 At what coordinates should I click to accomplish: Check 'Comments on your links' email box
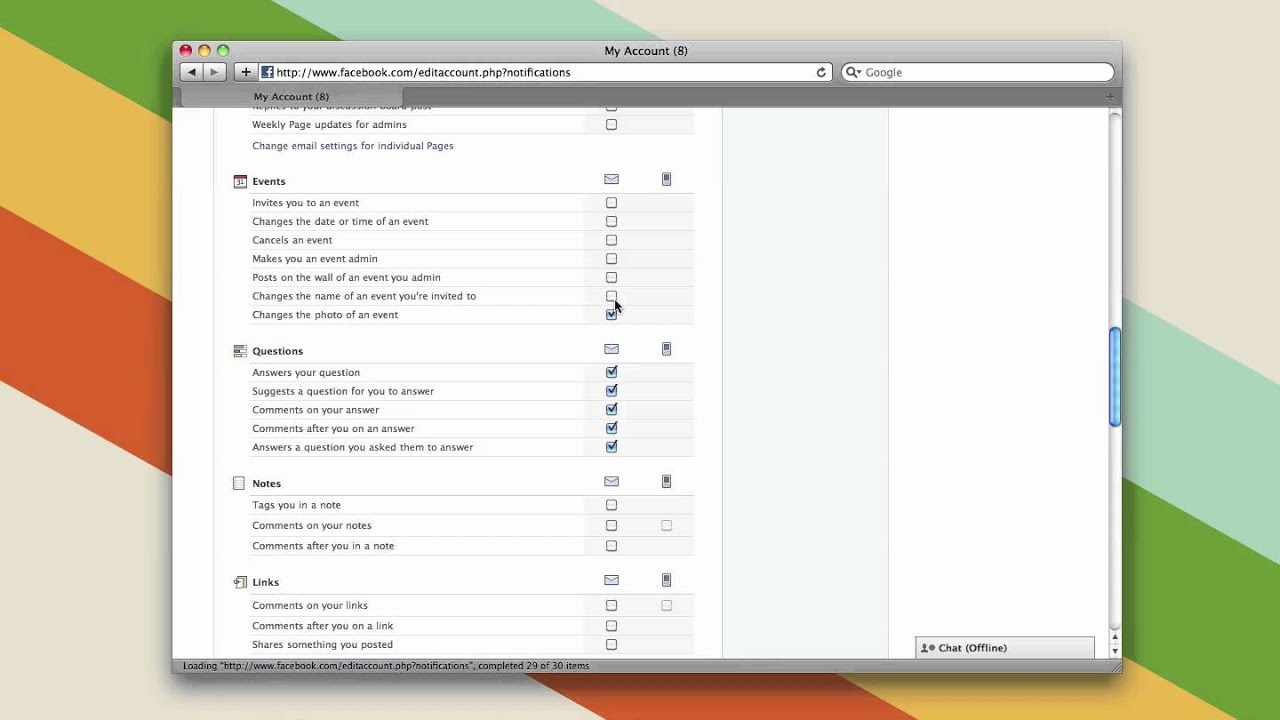click(611, 606)
